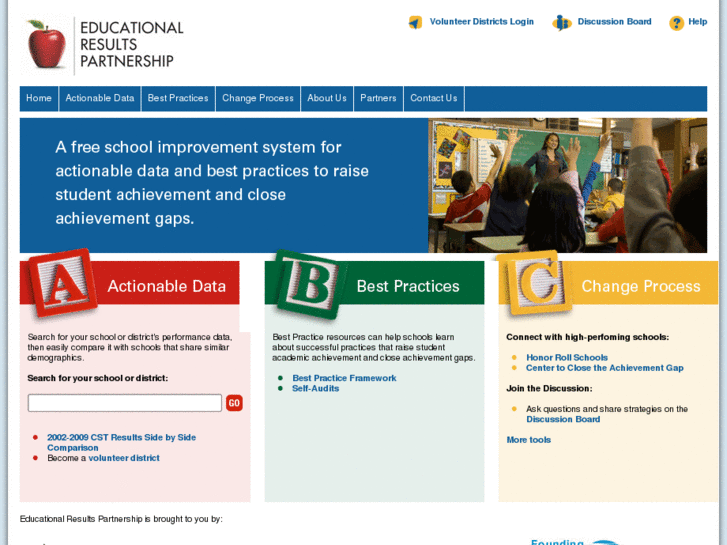
Task: Open the Volunteer Districts Login link
Action: point(482,22)
